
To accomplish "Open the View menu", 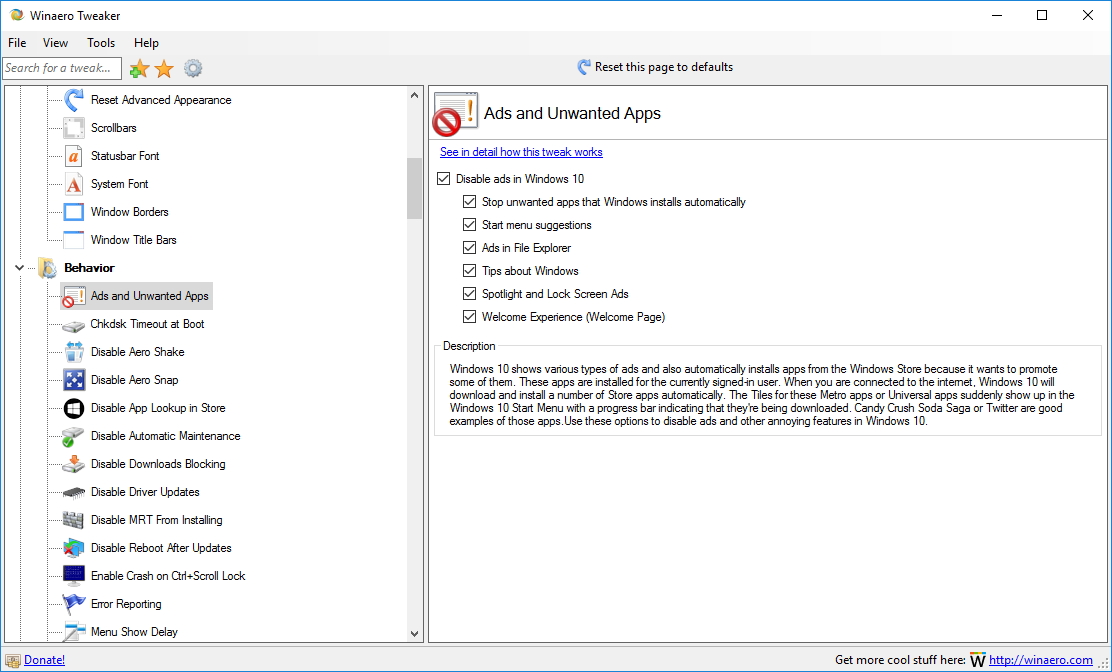I will coord(55,43).
